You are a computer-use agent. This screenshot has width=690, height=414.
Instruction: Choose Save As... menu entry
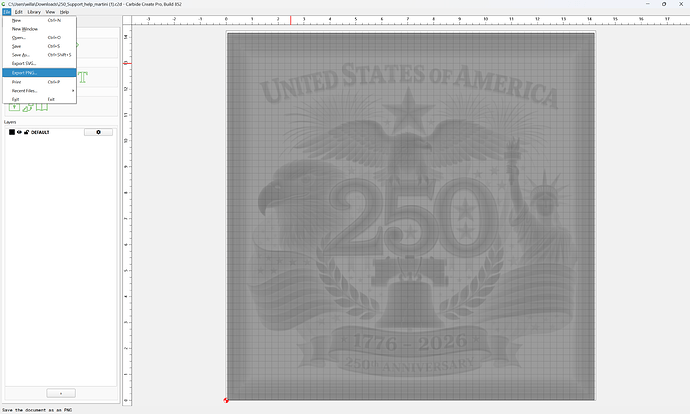[x=39, y=55]
